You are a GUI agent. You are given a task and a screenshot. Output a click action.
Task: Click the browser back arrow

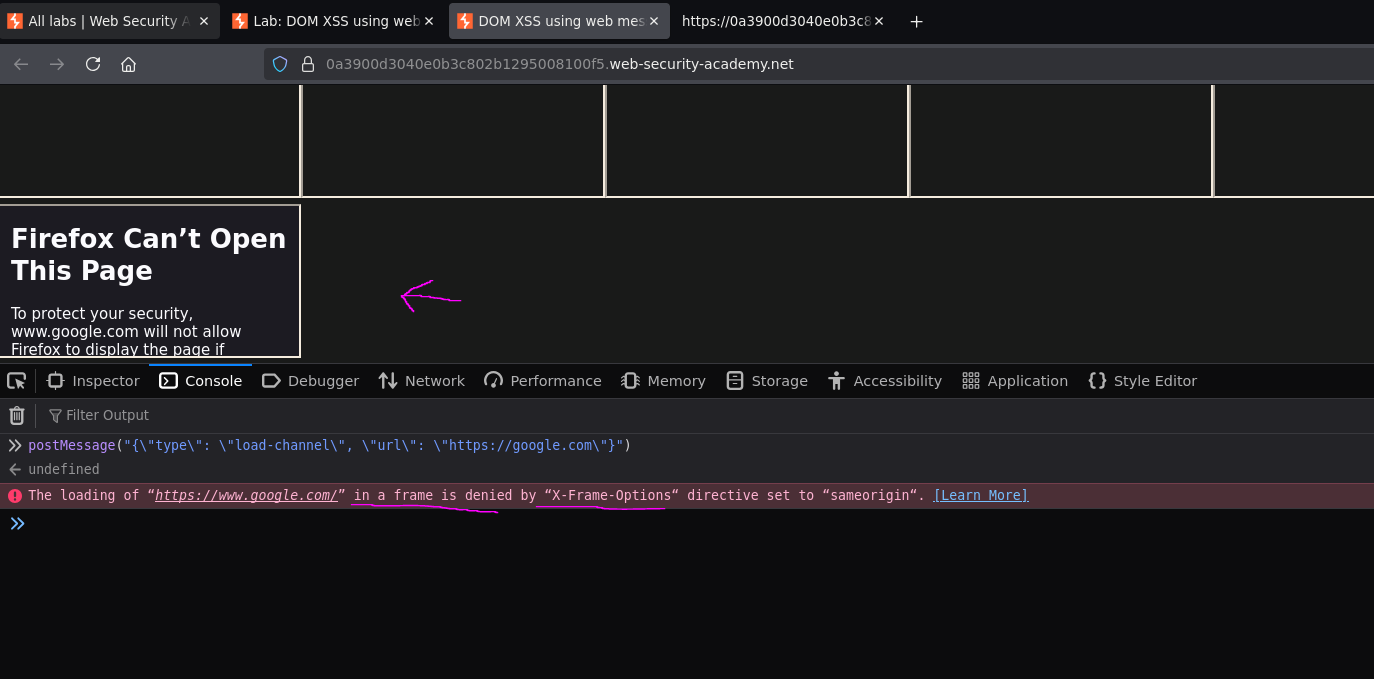pyautogui.click(x=21, y=64)
